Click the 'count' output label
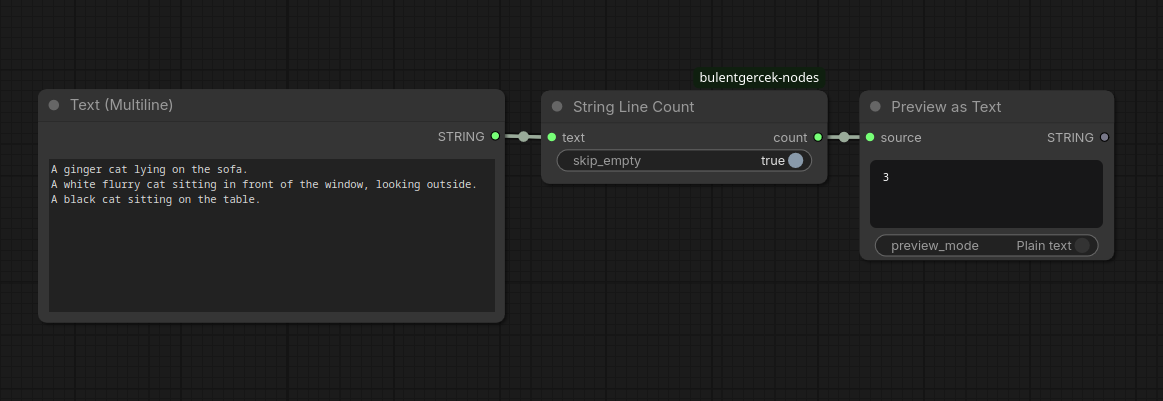Viewport: 1163px width, 401px height. [x=790, y=137]
